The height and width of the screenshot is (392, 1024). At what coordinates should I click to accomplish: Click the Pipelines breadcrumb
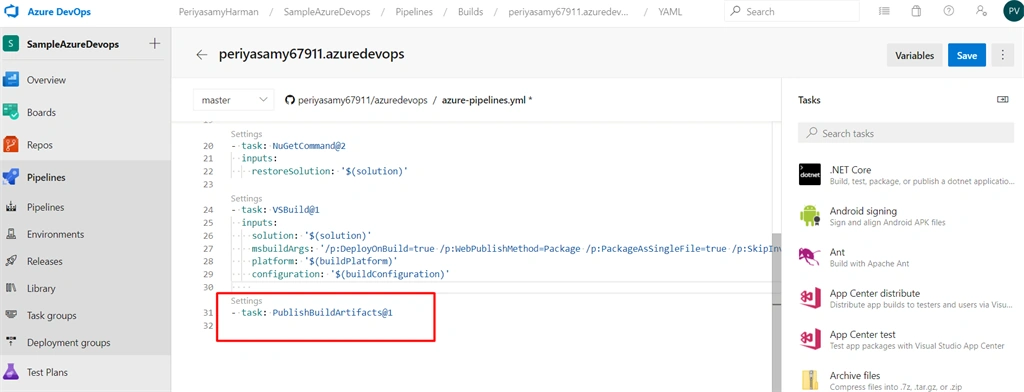(413, 12)
